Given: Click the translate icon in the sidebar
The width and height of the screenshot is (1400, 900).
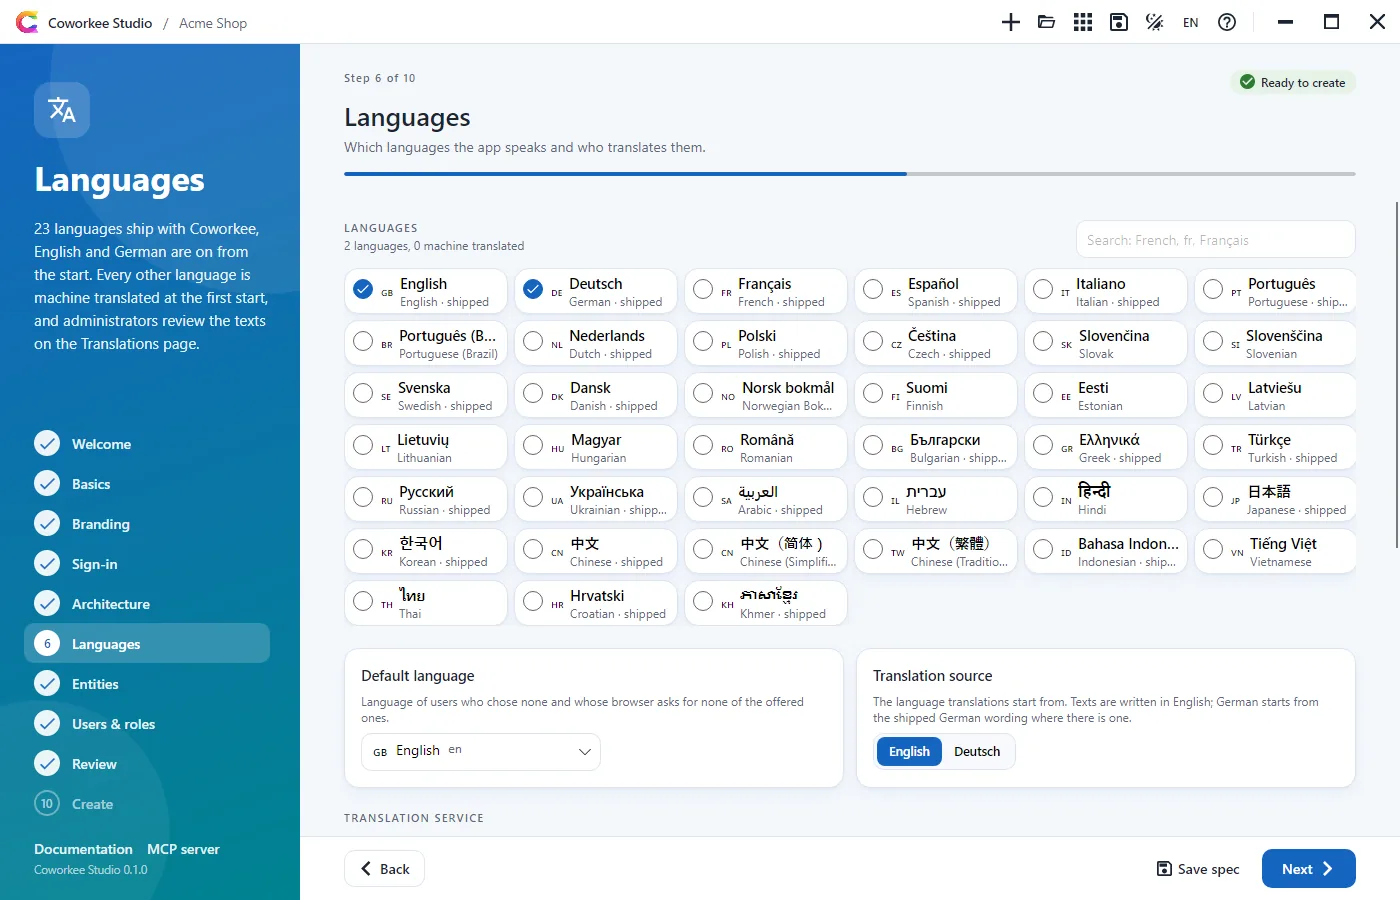Looking at the screenshot, I should click(x=62, y=110).
